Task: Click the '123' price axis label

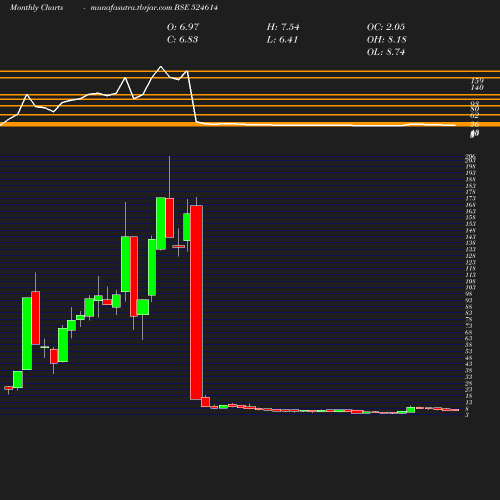Action: pyautogui.click(x=470, y=262)
